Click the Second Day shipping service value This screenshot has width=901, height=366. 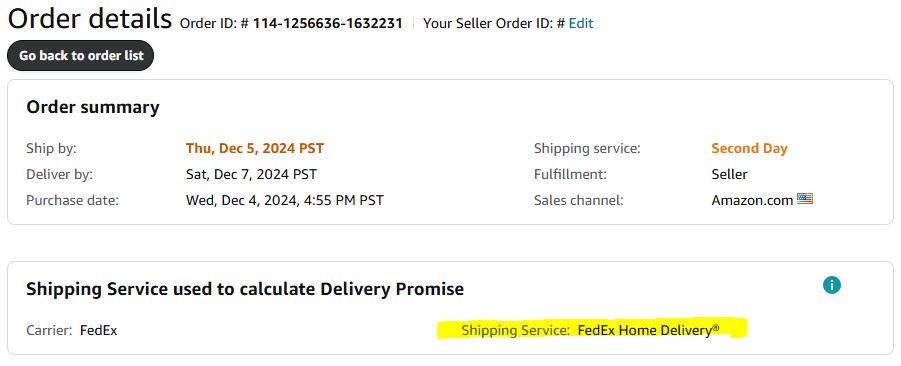[x=749, y=148]
